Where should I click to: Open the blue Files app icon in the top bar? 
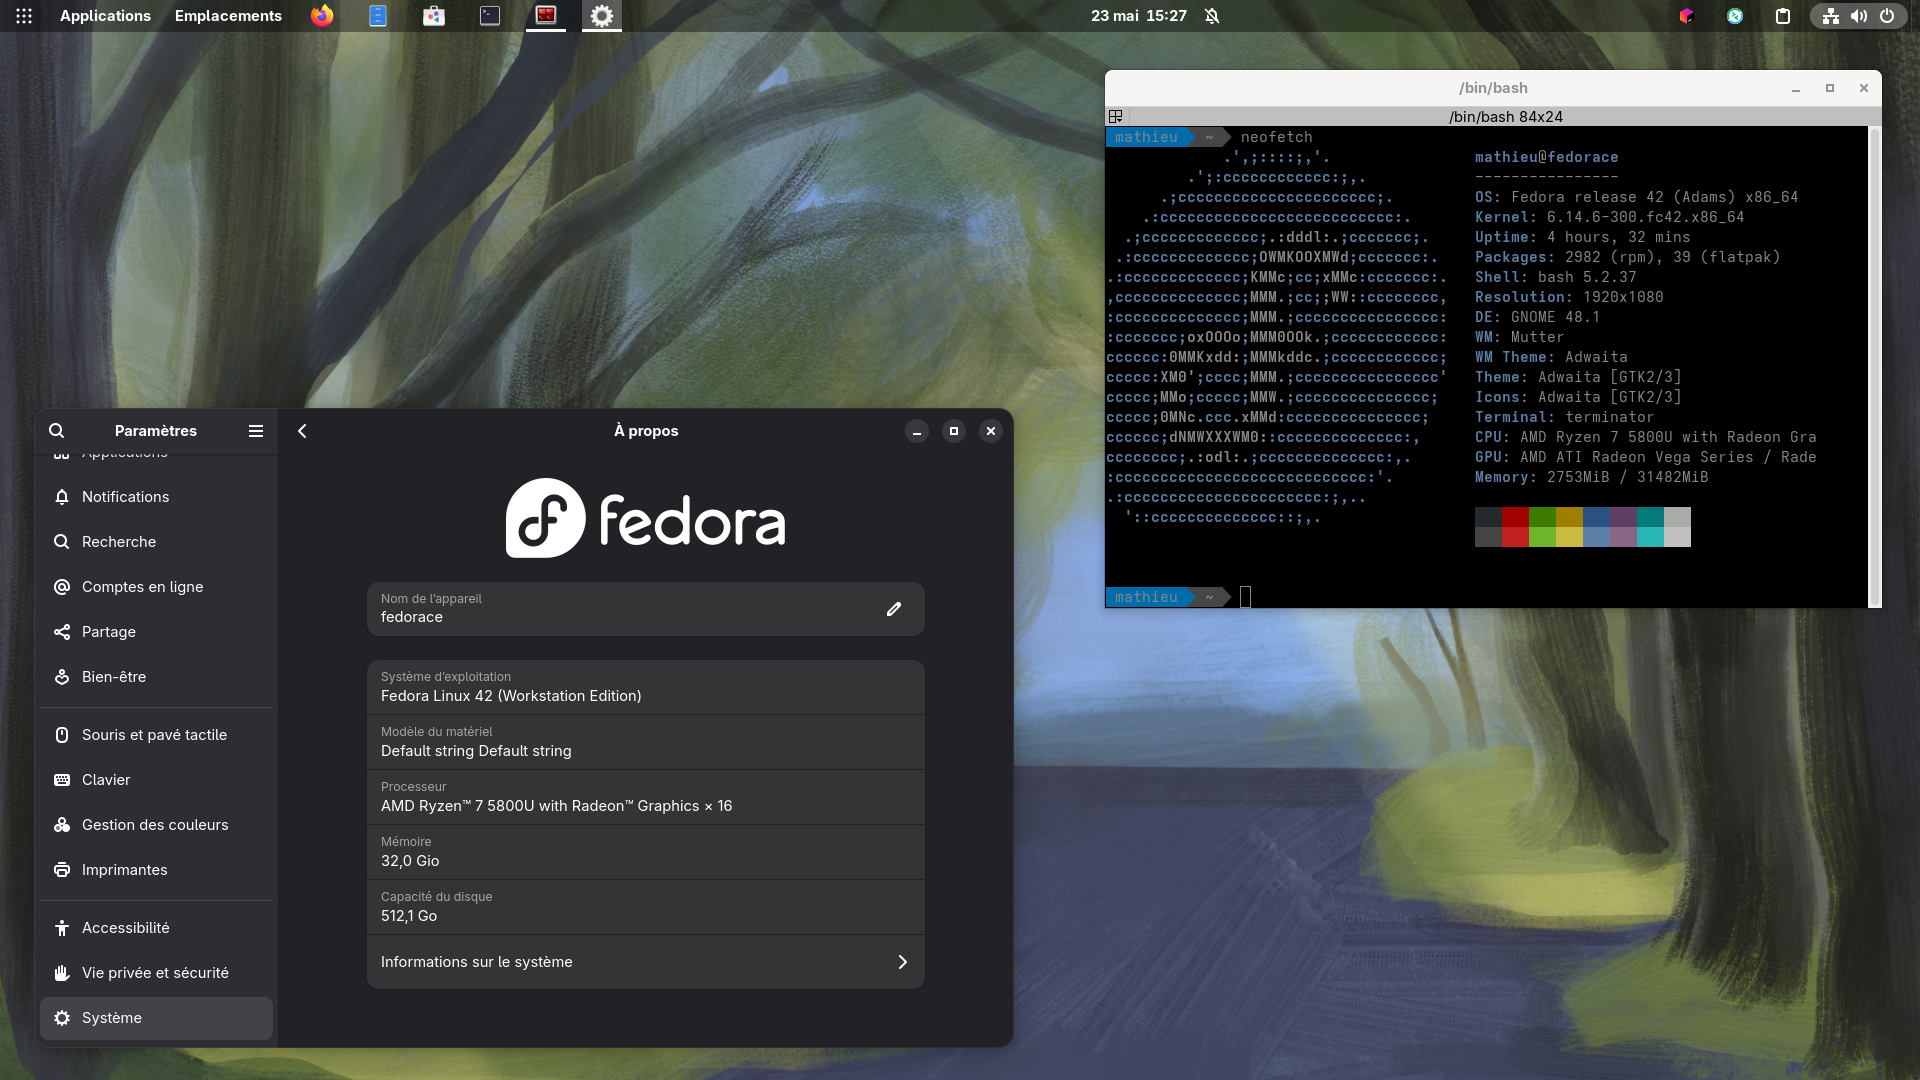[378, 16]
